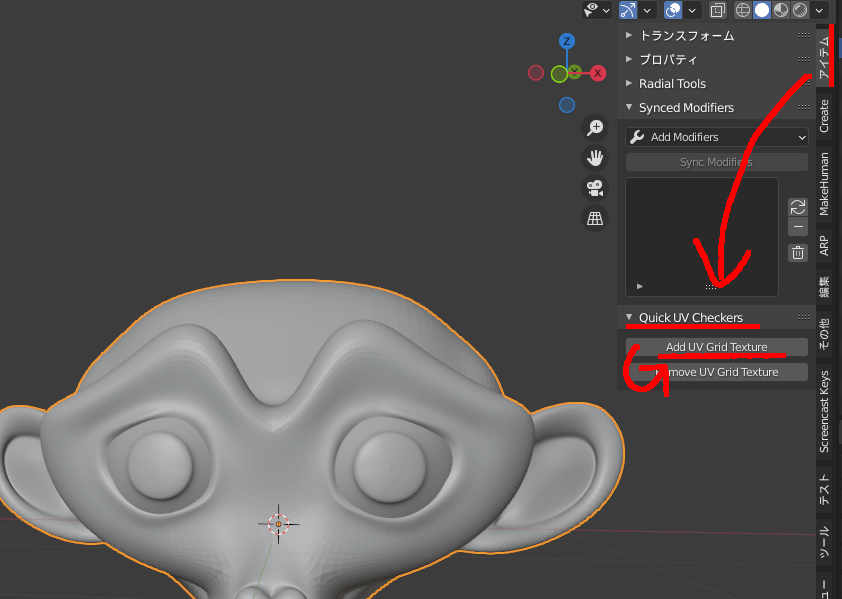Click the hand pan icon in the viewport

click(x=595, y=158)
